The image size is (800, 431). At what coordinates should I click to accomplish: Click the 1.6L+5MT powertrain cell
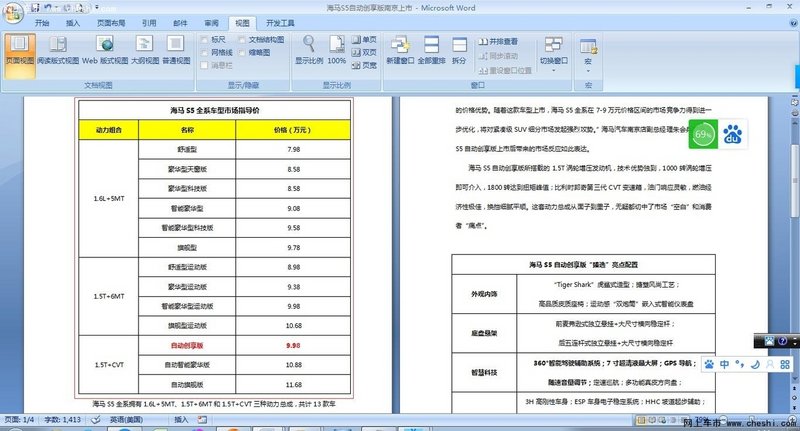tap(109, 198)
